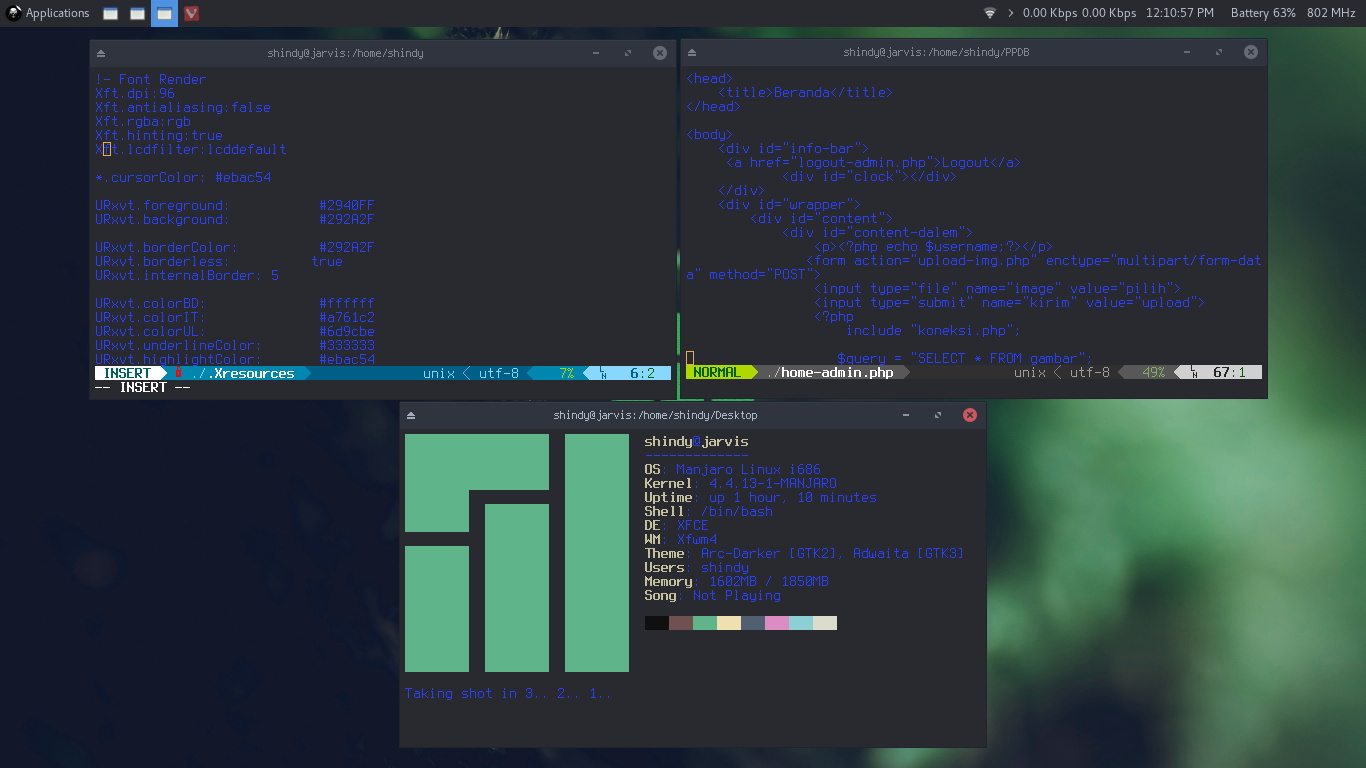The width and height of the screenshot is (1366, 768).
Task: Launch Vivaldi from the top panel
Action: 191,13
